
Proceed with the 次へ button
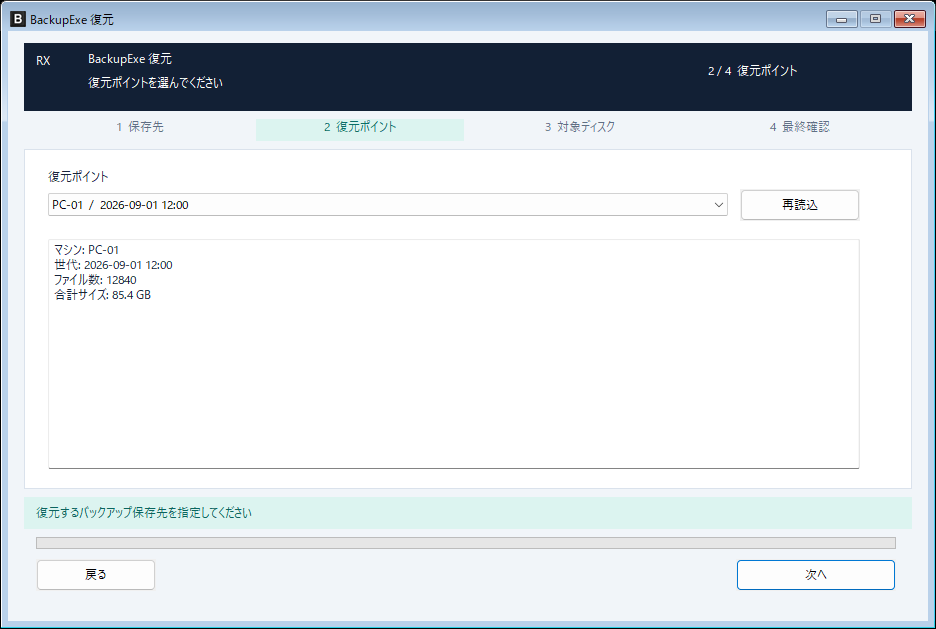pos(815,574)
